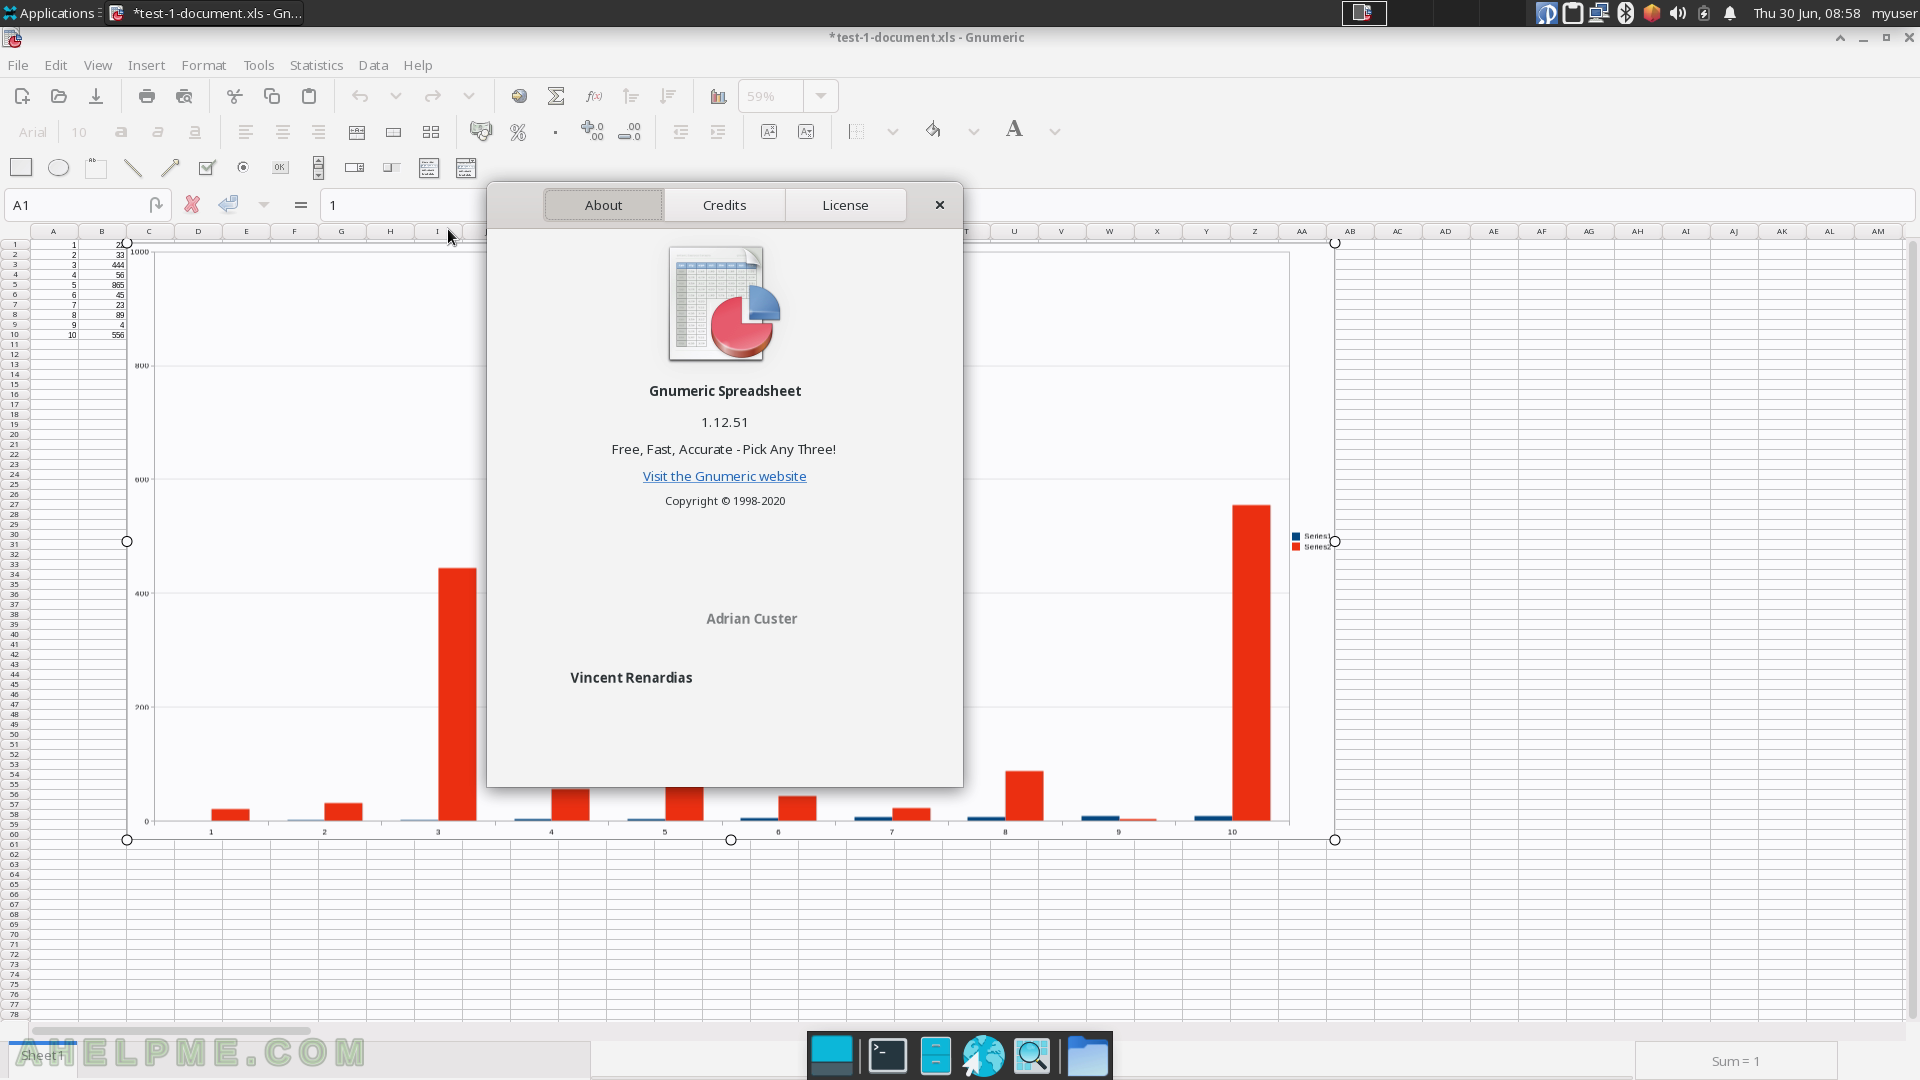Open the borders style dropdown arrow
1920x1080 pixels.
(x=893, y=132)
